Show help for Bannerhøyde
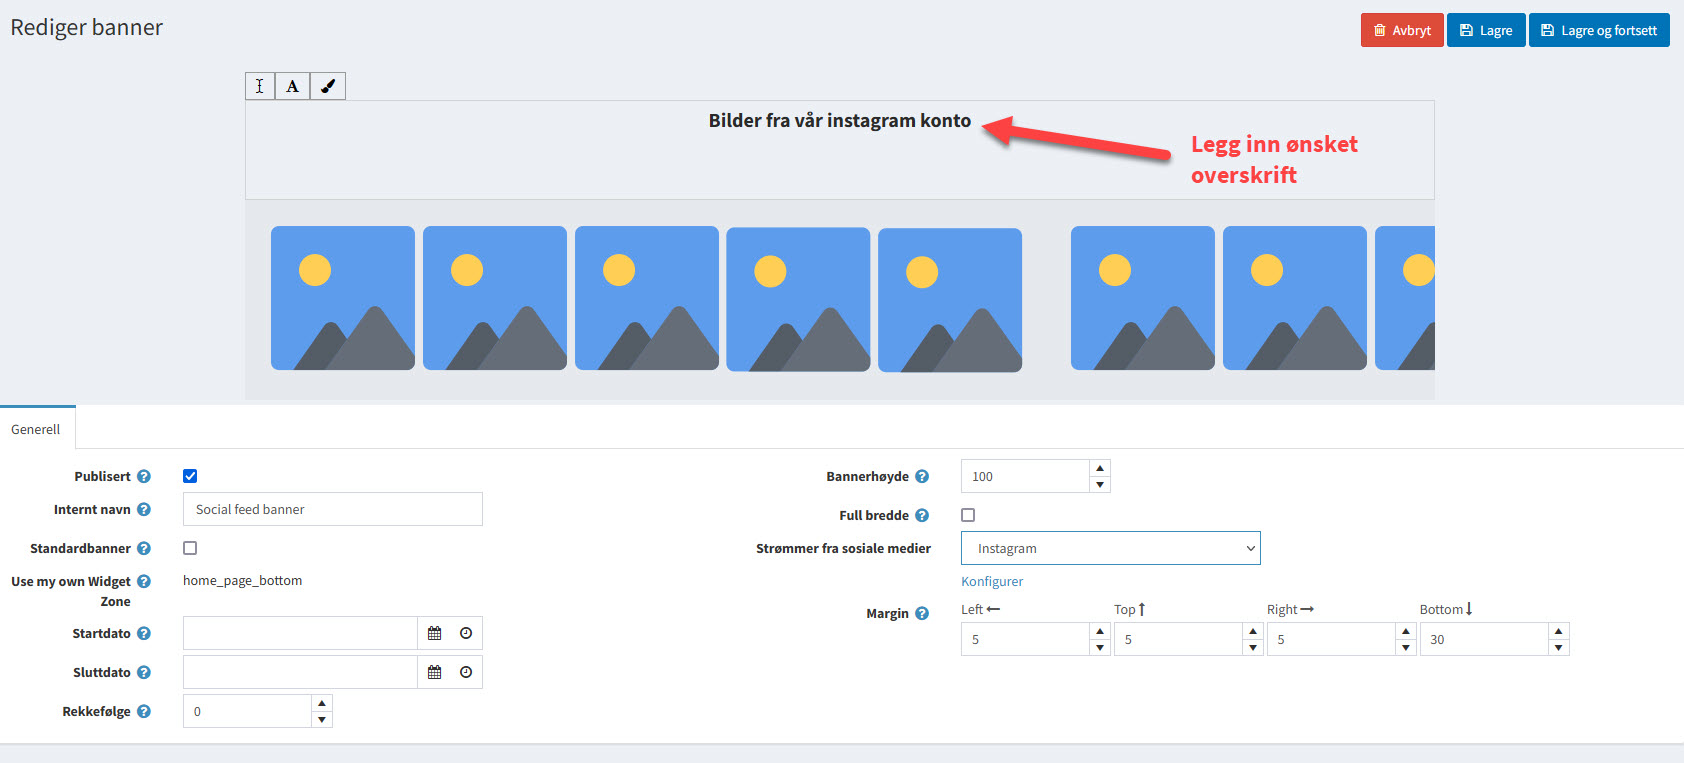The height and width of the screenshot is (763, 1684). 922,477
